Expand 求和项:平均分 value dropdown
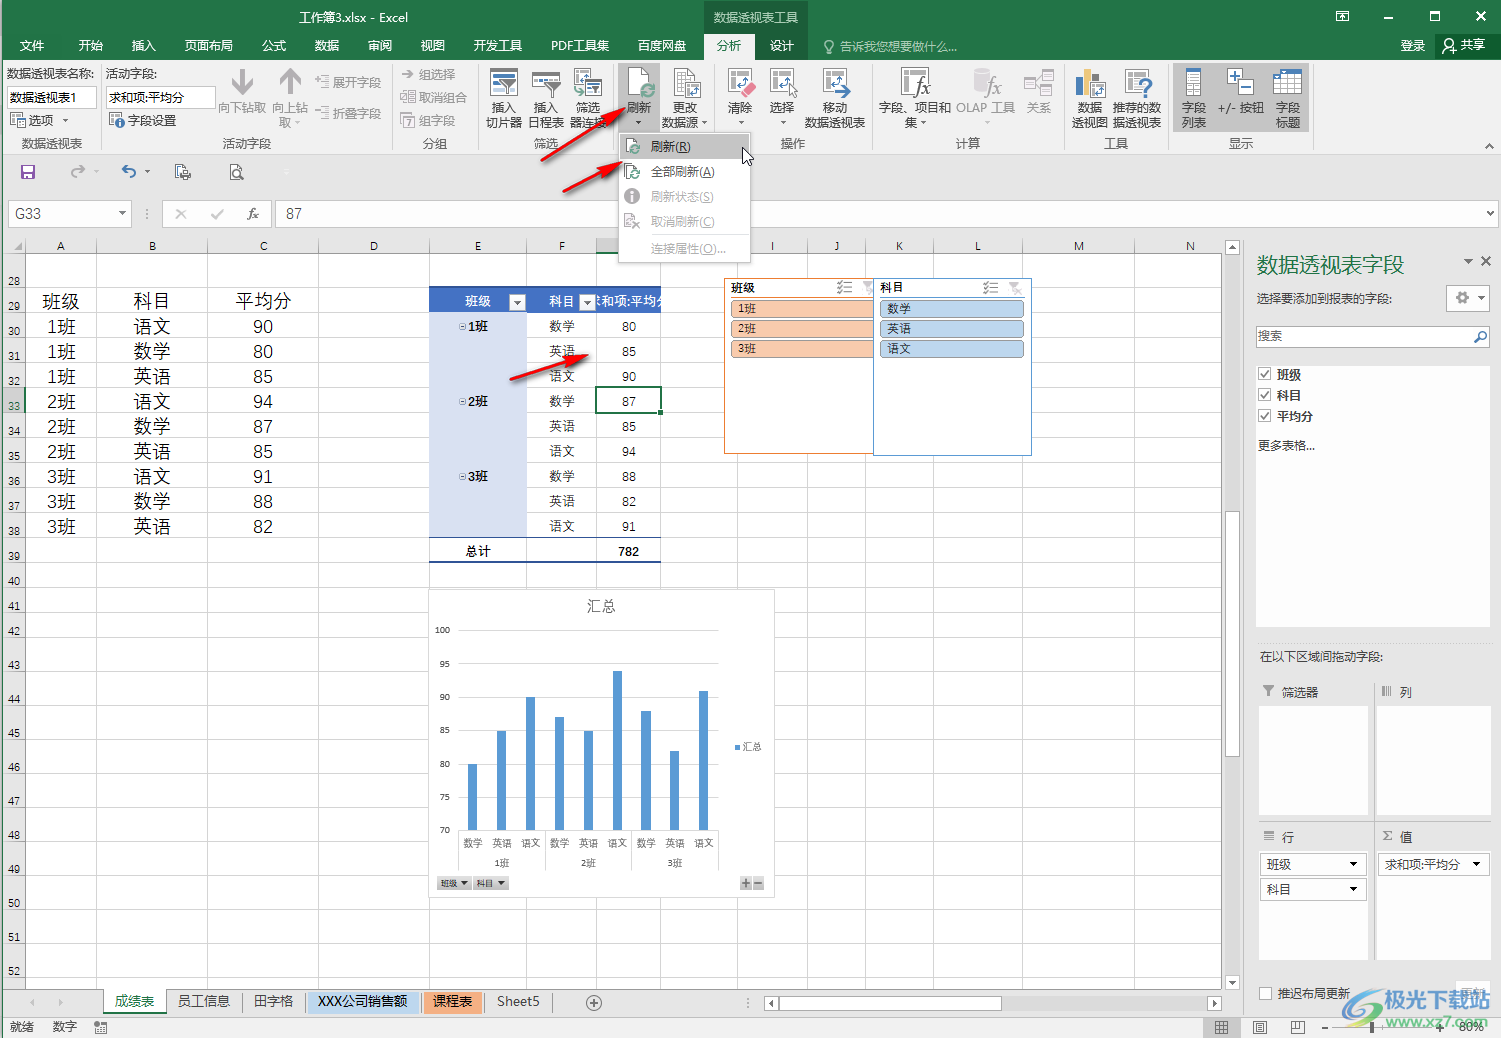The width and height of the screenshot is (1501, 1038). (x=1476, y=864)
